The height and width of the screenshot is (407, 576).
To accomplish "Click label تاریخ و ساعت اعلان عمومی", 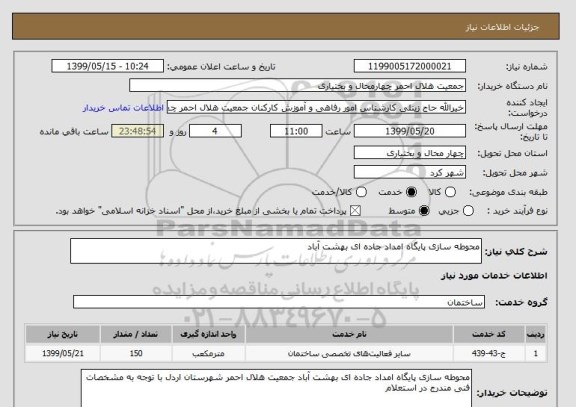I will (x=221, y=67).
